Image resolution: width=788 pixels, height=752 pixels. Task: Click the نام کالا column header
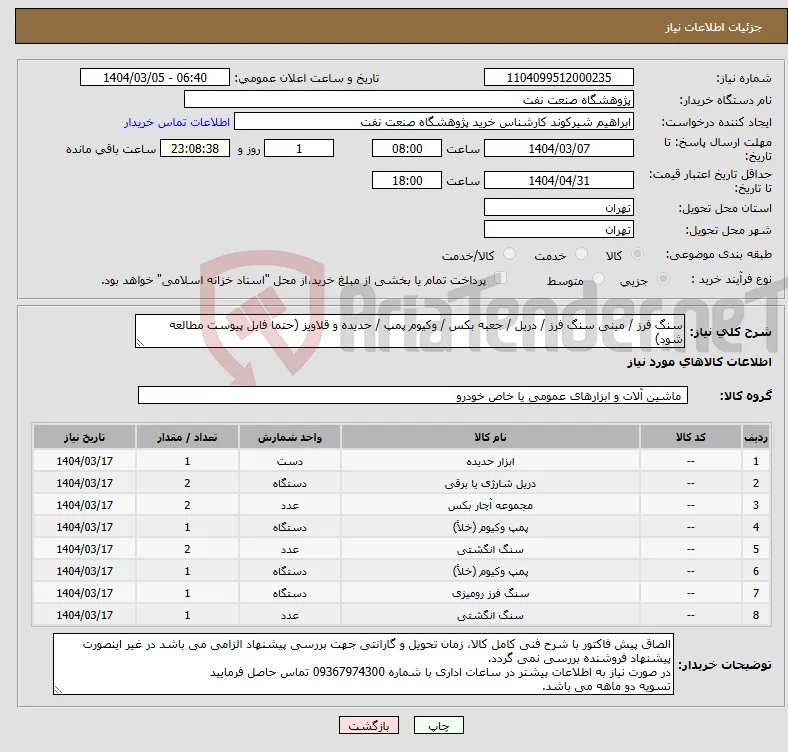coord(490,437)
